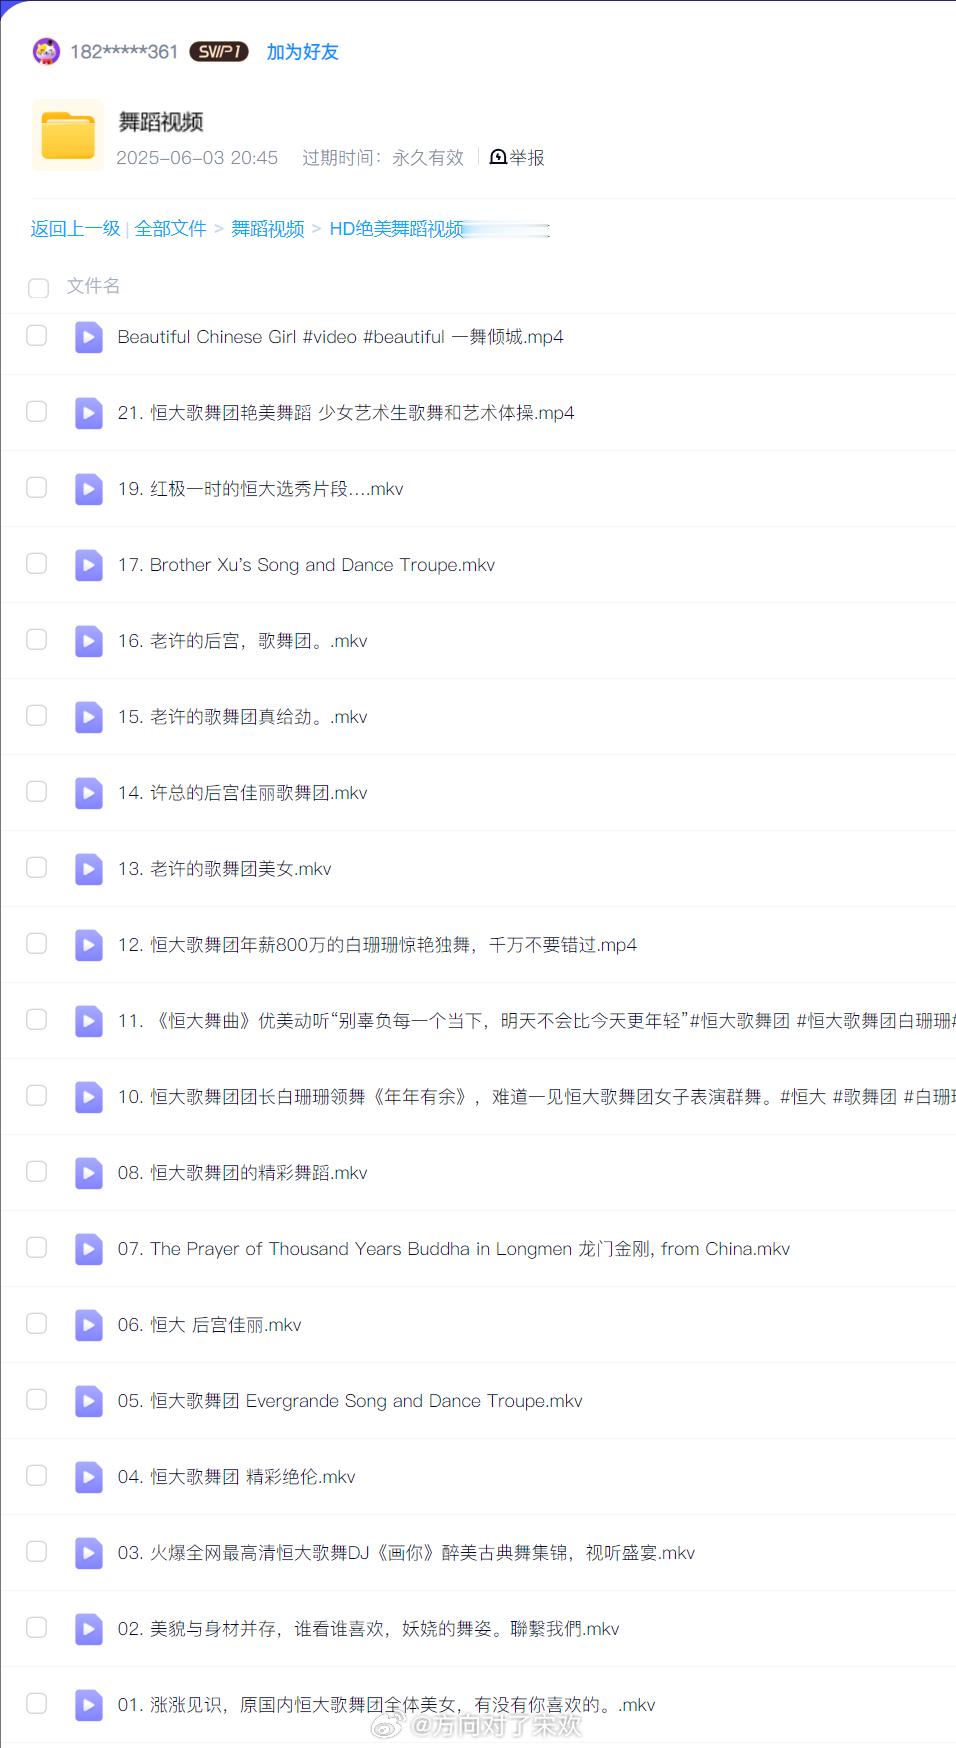Viewport: 956px width, 1748px height.
Task: Open the yellow 舞蹈视频 folder icon
Action: pyautogui.click(x=68, y=135)
